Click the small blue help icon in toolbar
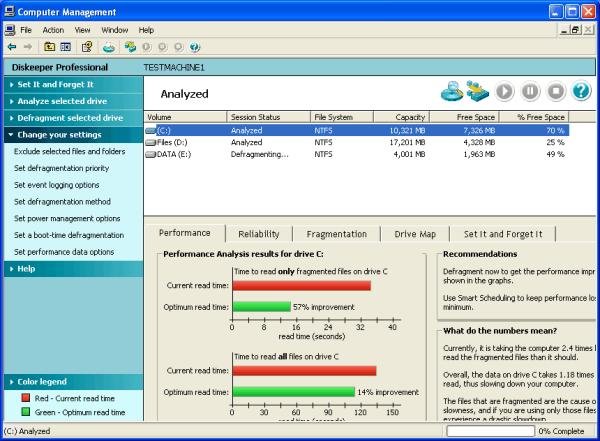 [x=195, y=47]
